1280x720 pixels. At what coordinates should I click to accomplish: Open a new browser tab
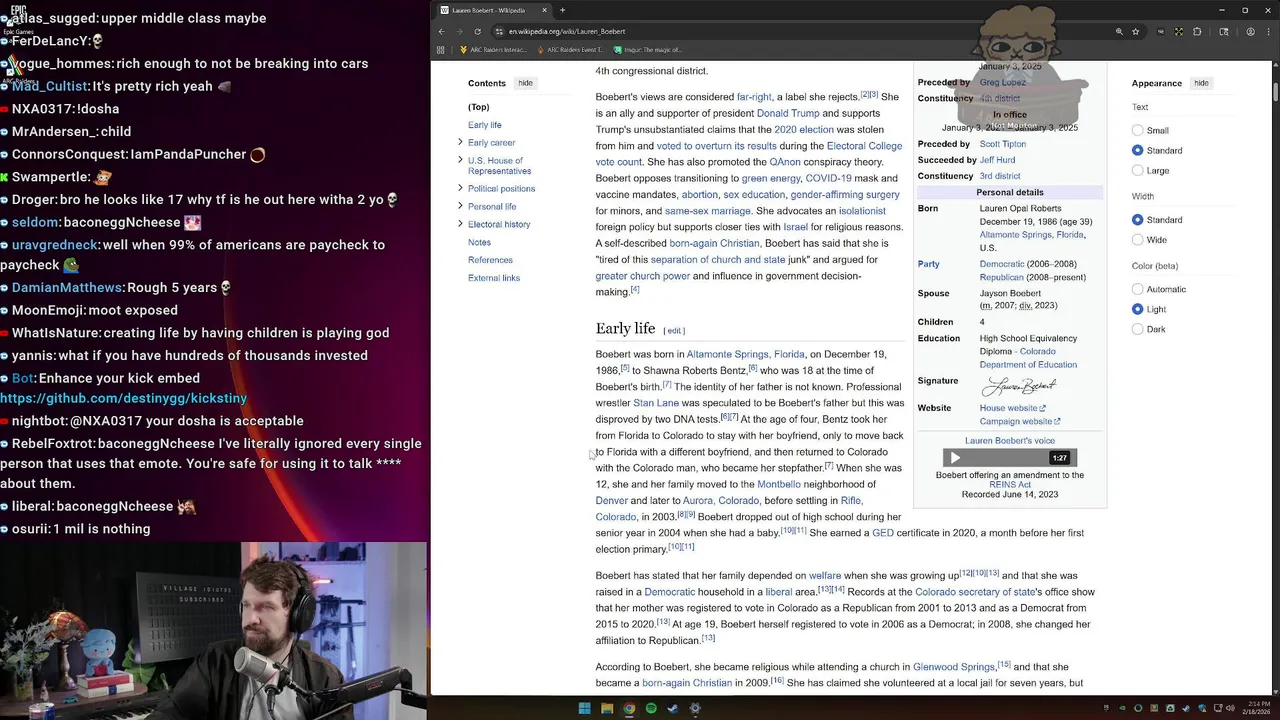pyautogui.click(x=562, y=10)
